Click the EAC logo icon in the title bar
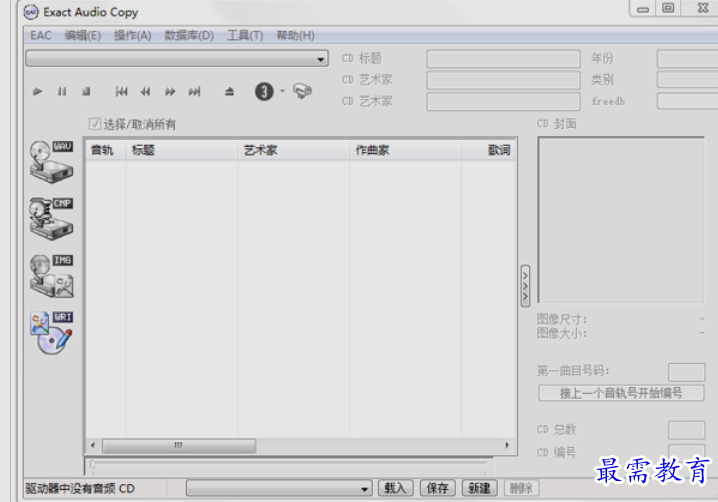 pos(31,12)
